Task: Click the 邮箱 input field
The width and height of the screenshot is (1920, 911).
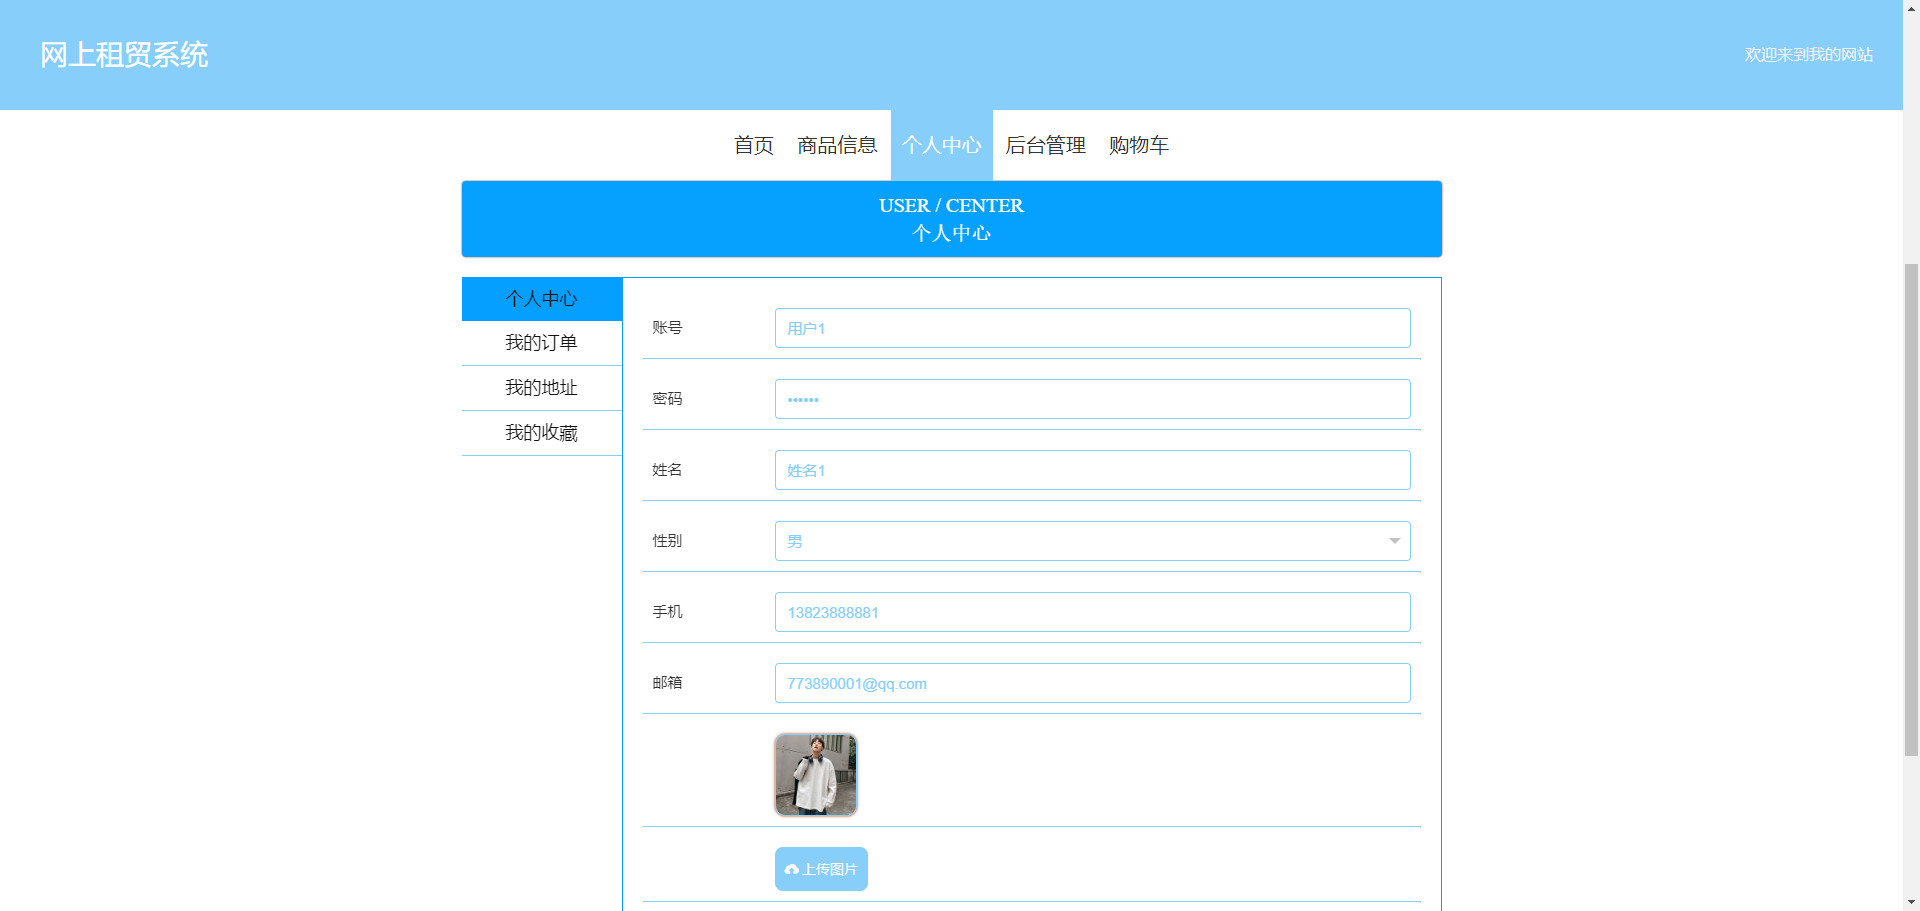Action: 1092,683
